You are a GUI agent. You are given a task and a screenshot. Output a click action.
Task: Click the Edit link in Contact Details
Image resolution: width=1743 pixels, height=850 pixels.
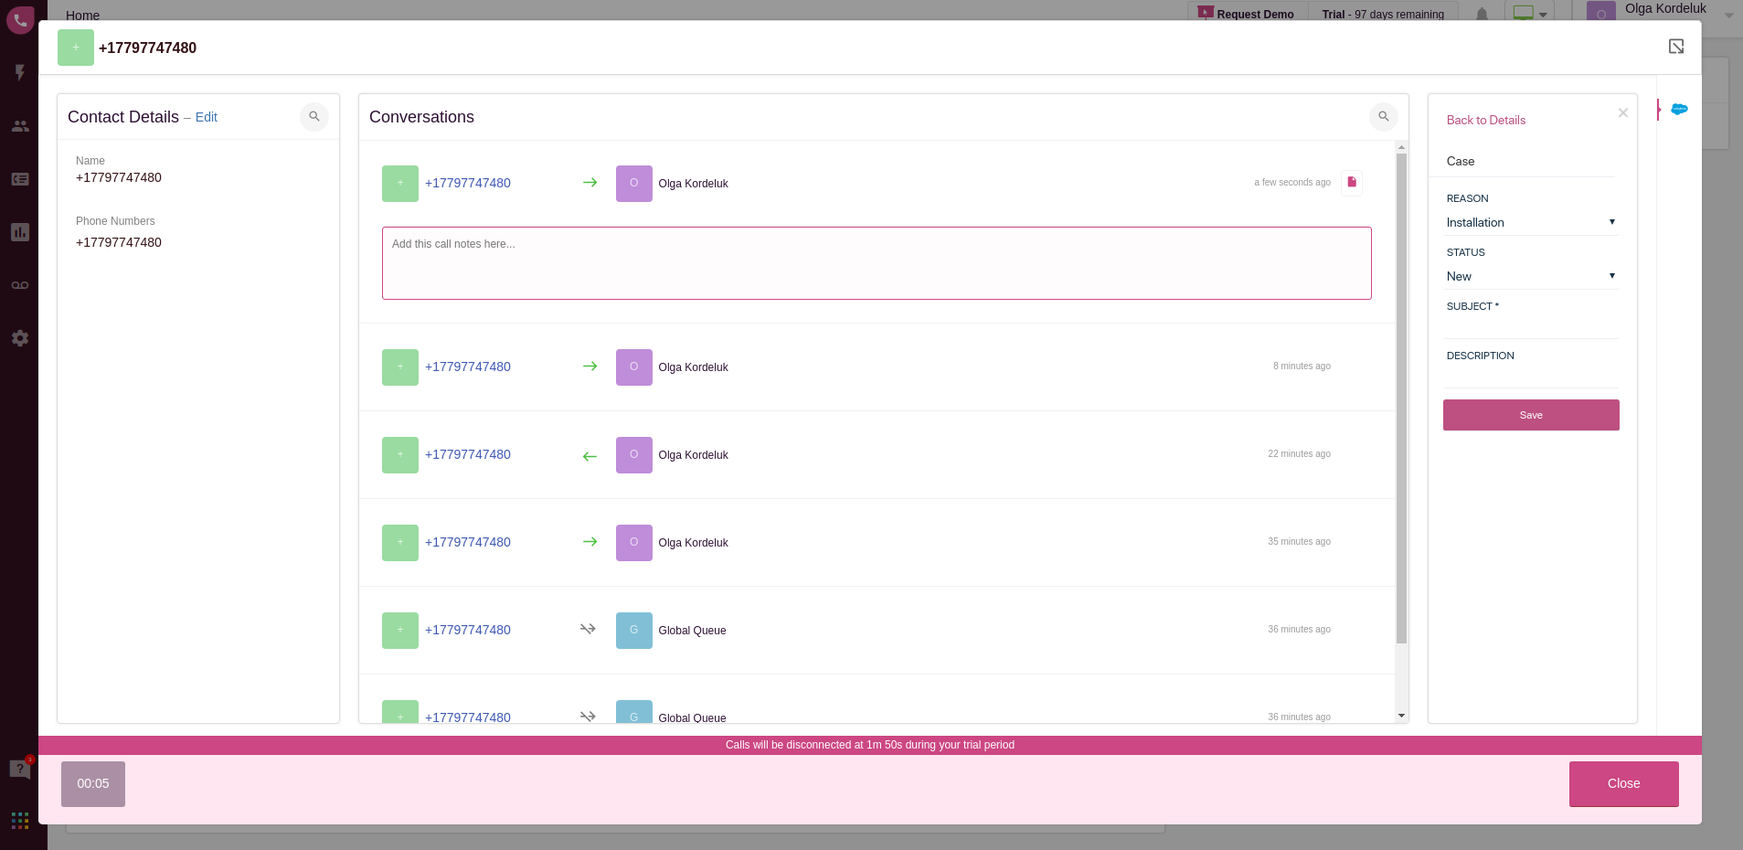[206, 117]
